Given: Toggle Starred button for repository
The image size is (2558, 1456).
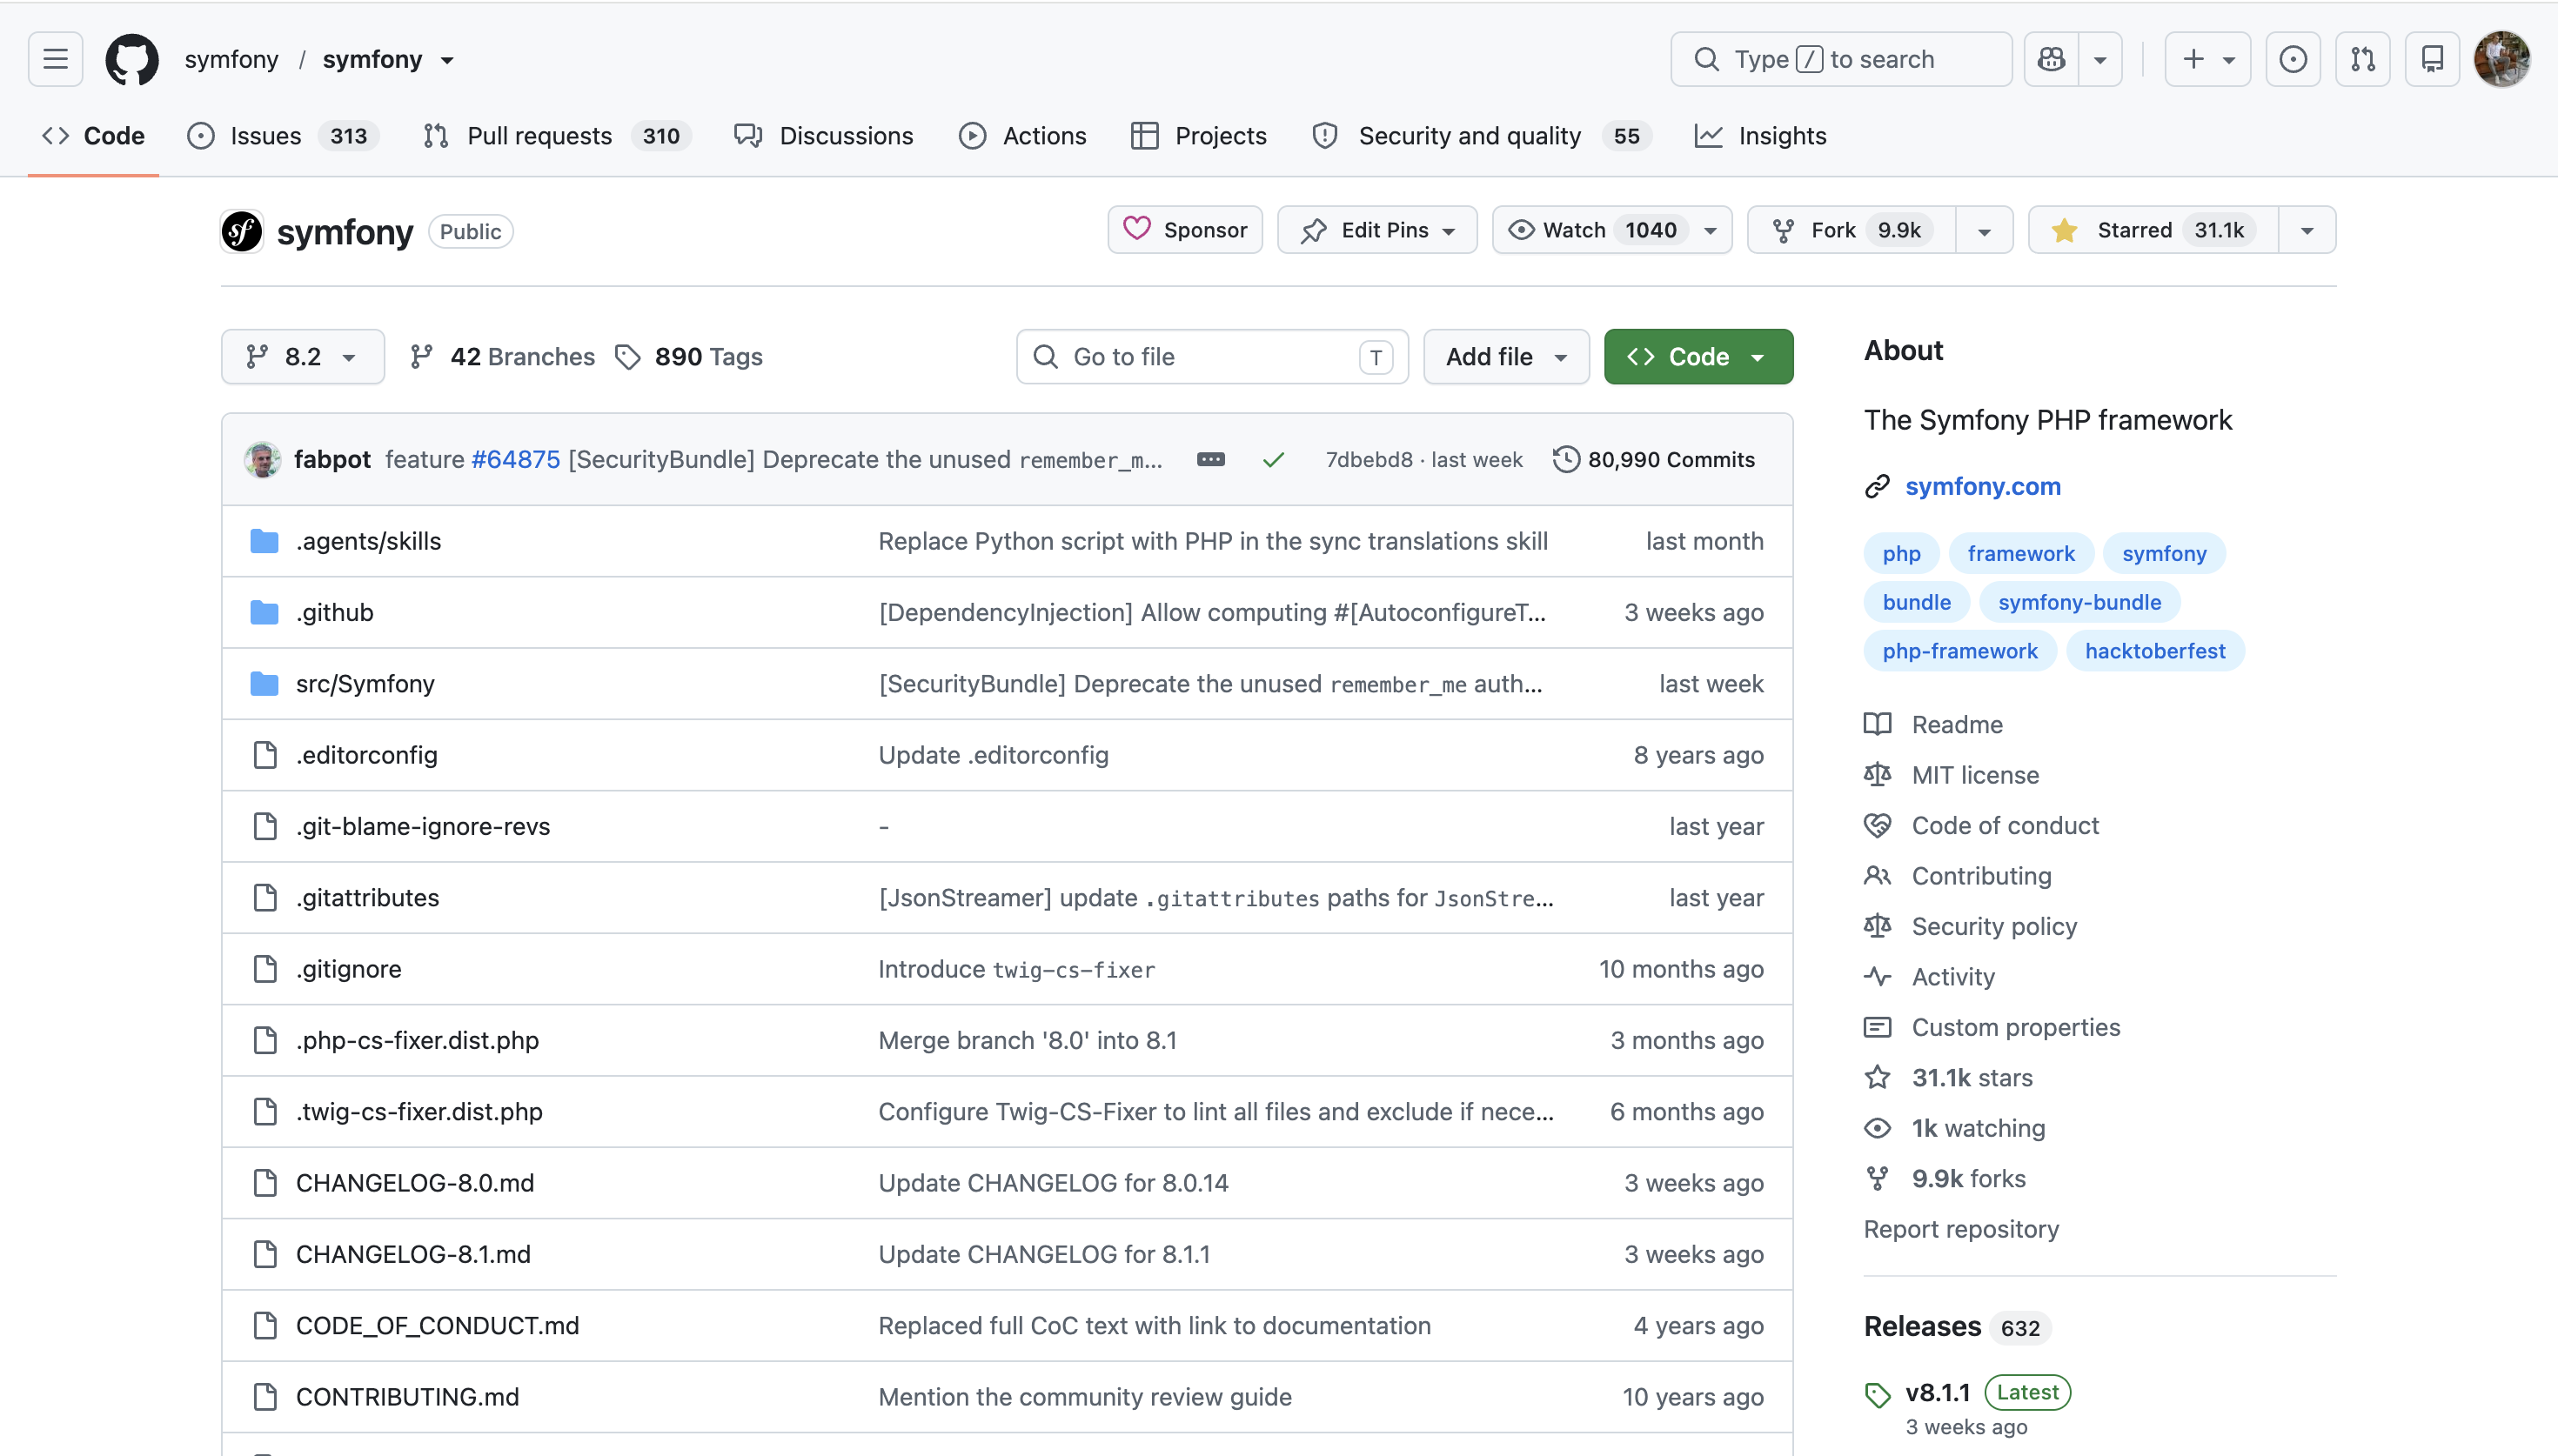Looking at the screenshot, I should click(2153, 230).
